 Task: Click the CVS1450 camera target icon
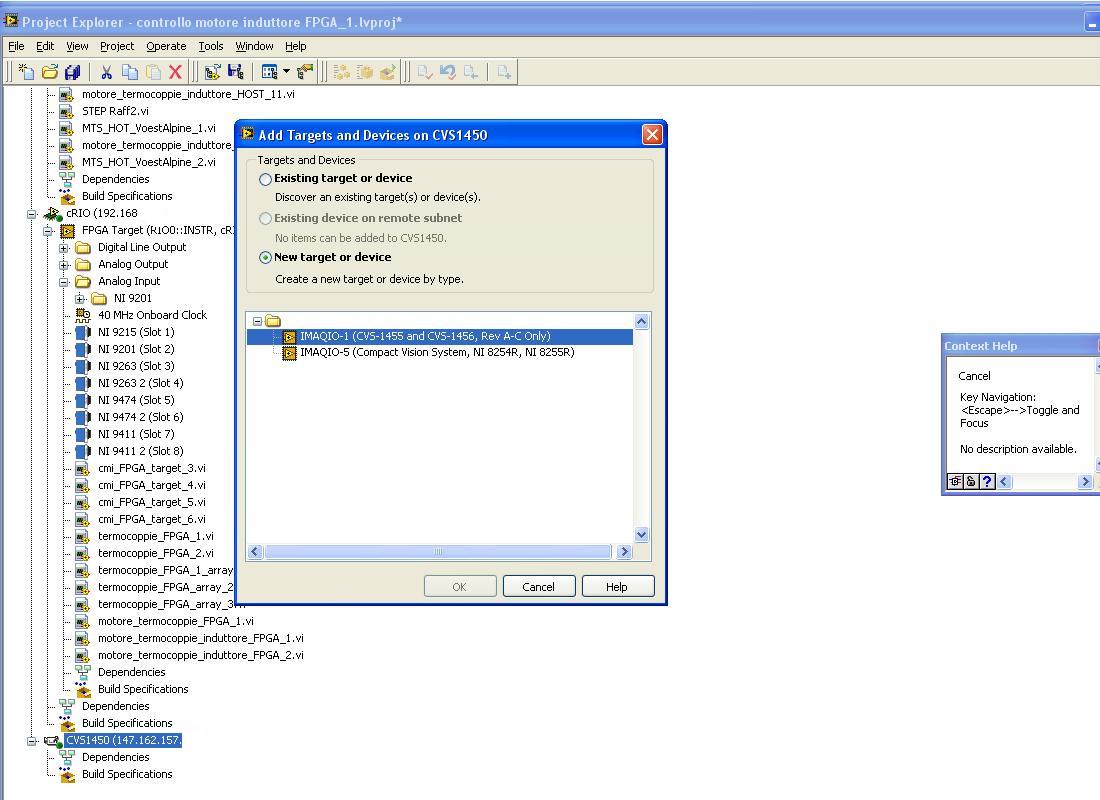click(53, 740)
